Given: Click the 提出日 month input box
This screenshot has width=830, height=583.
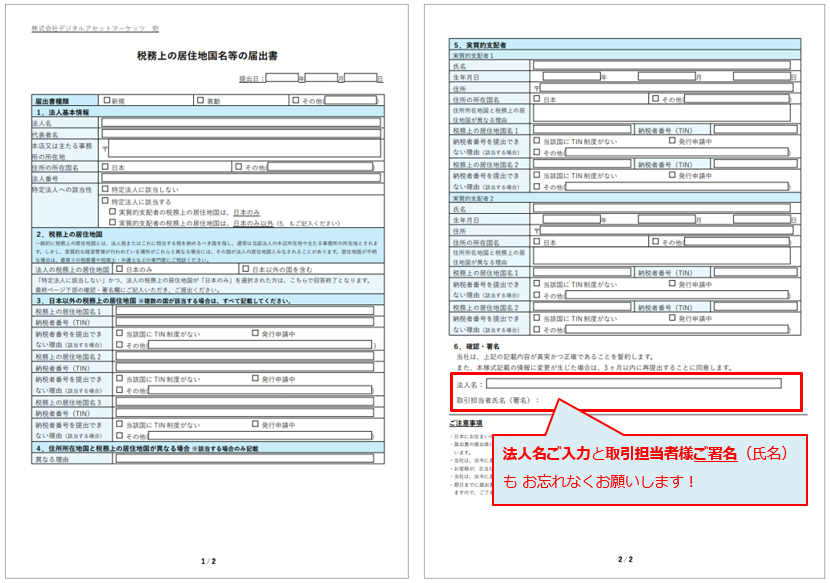Looking at the screenshot, I should pyautogui.click(x=321, y=78).
